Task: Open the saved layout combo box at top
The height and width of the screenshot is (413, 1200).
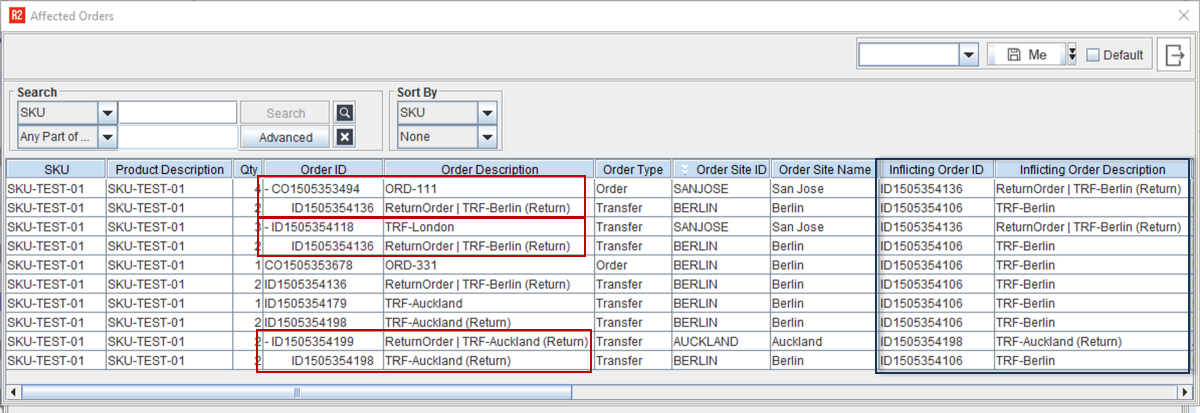Action: tap(968, 55)
